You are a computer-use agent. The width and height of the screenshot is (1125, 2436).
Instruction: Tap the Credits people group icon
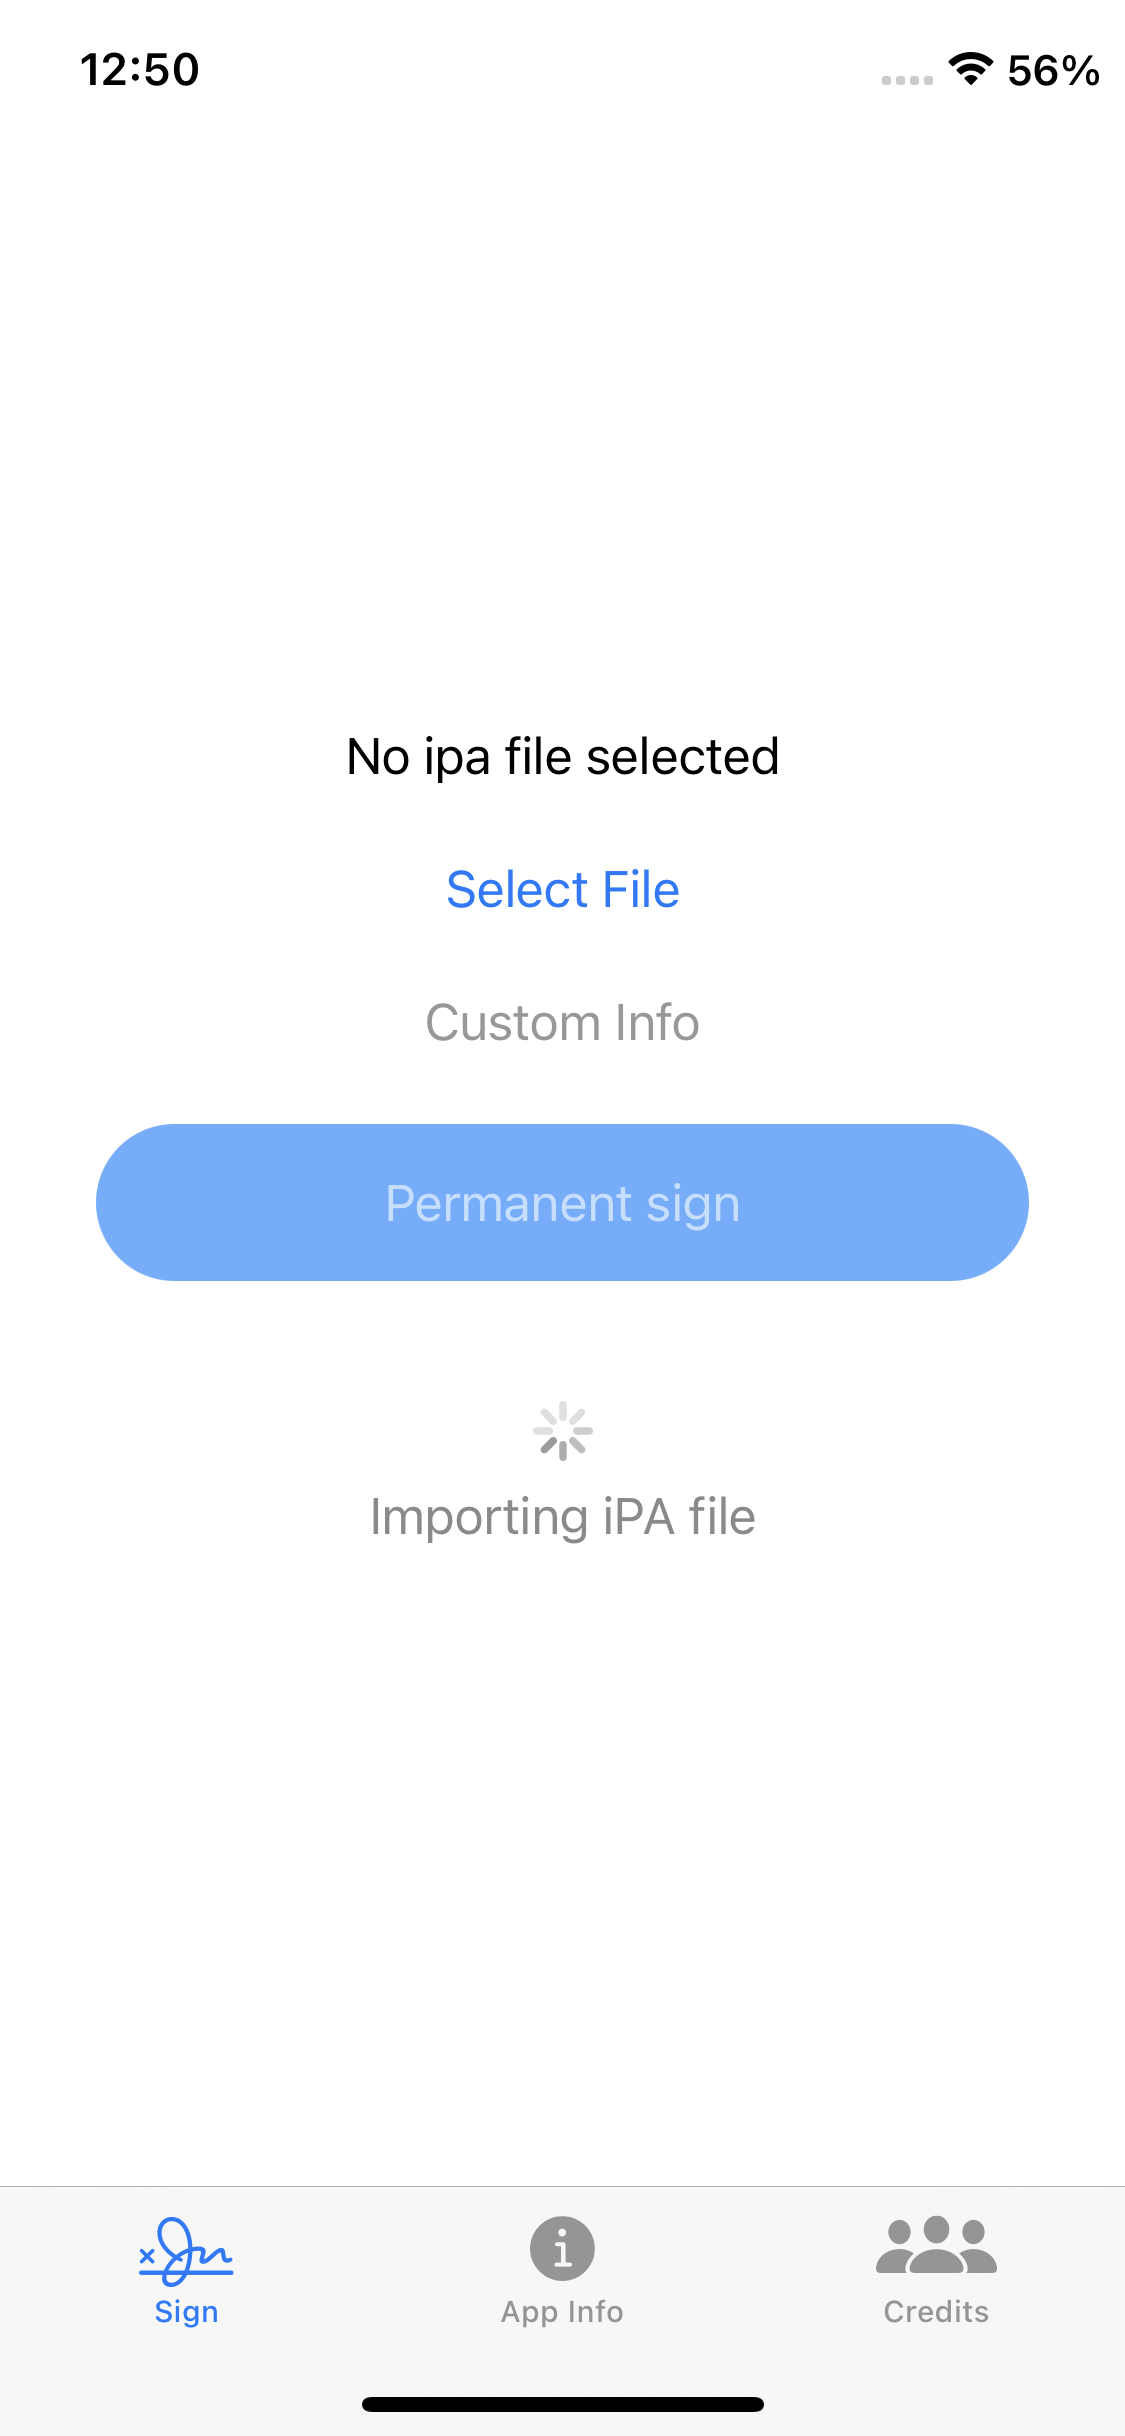(936, 2246)
